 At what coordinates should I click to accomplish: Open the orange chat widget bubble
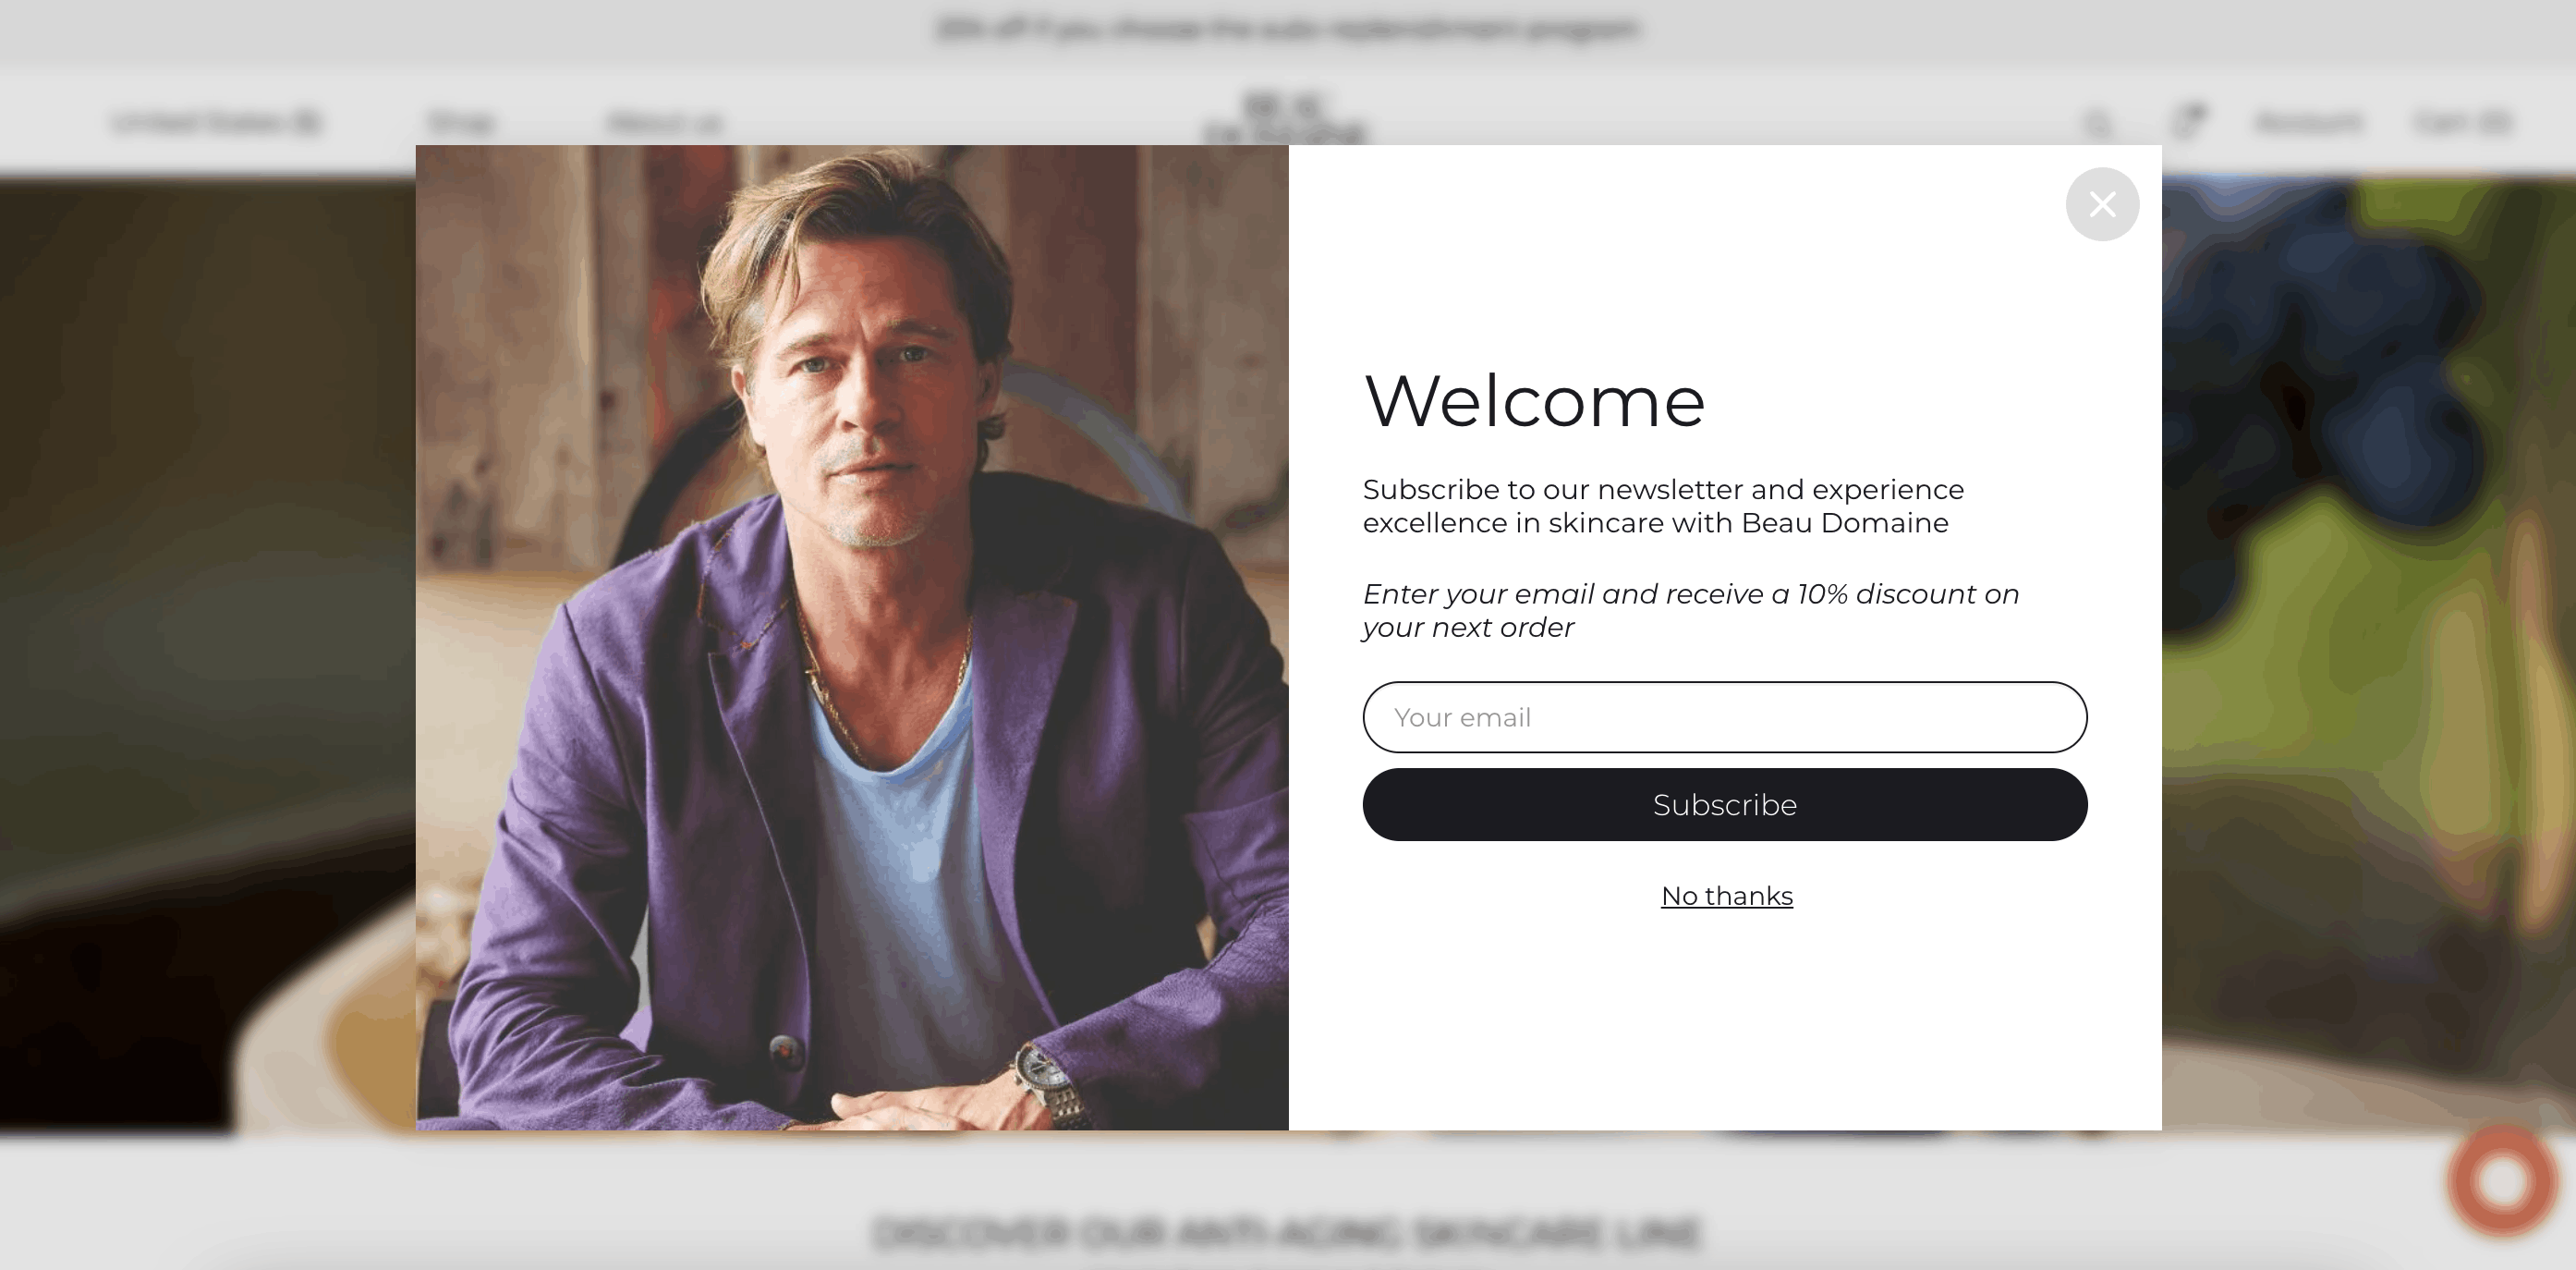tap(2502, 1181)
